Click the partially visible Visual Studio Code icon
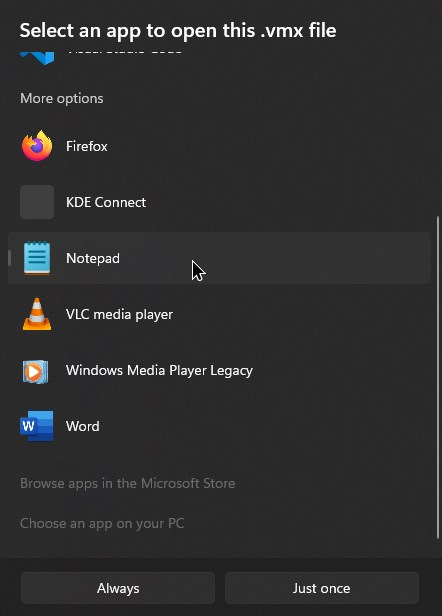Image resolution: width=442 pixels, height=616 pixels. [x=37, y=58]
